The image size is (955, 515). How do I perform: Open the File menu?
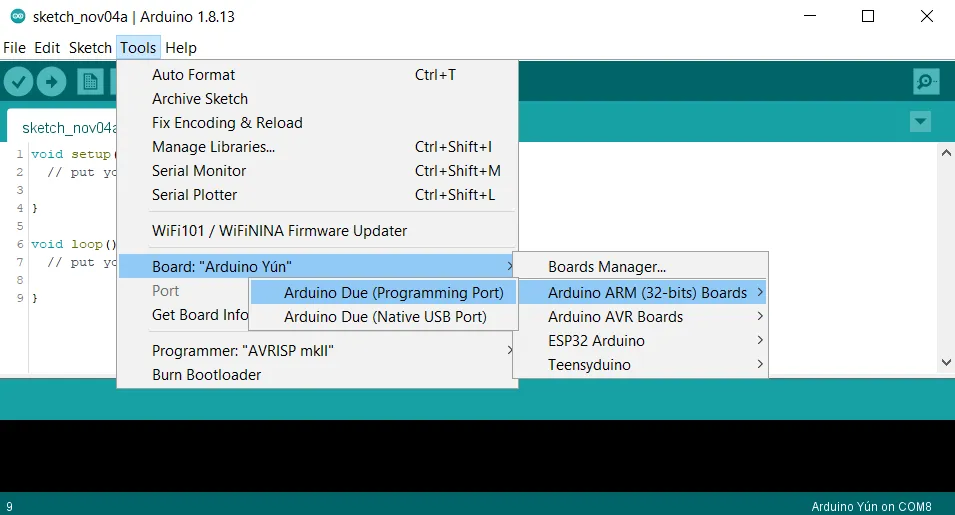pyautogui.click(x=14, y=48)
